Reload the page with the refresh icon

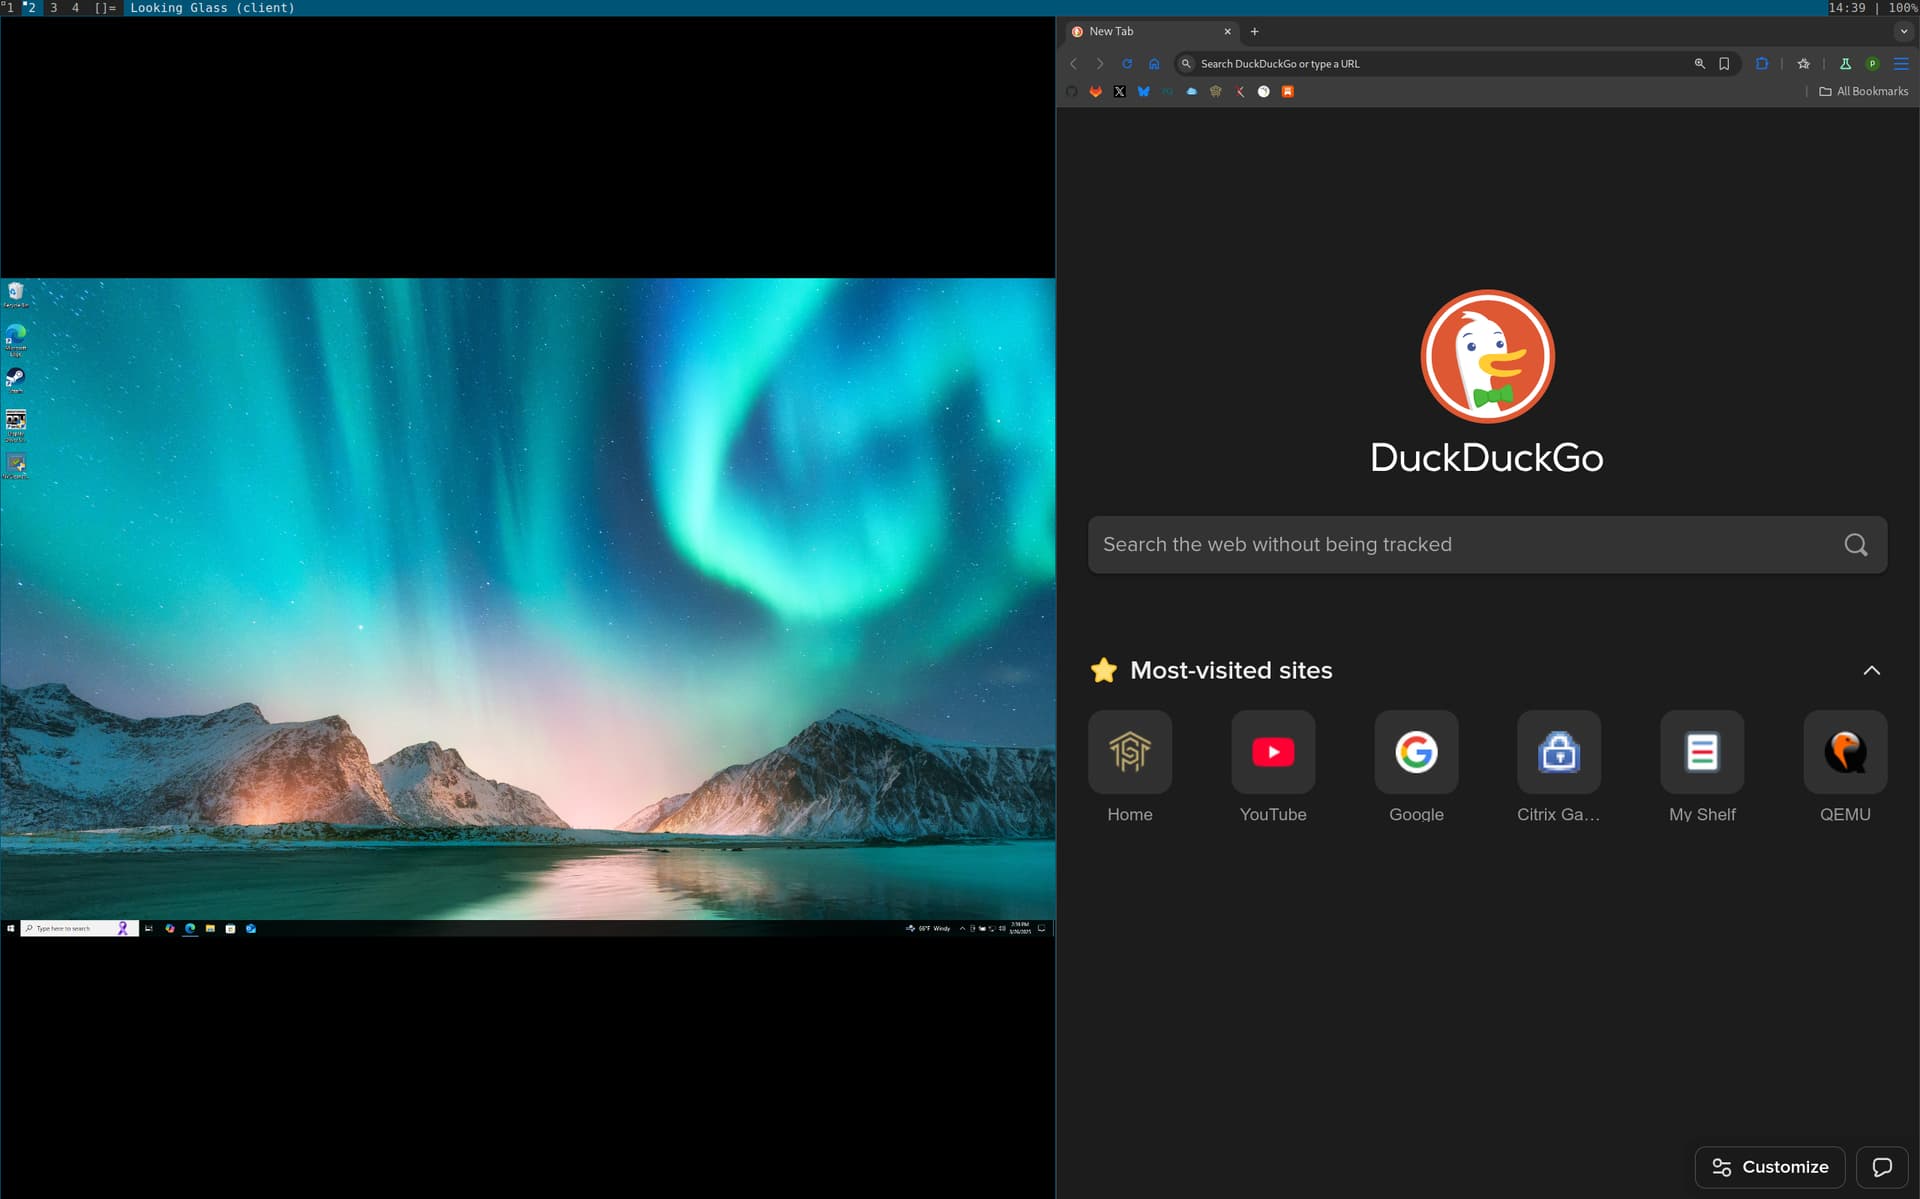[1127, 63]
